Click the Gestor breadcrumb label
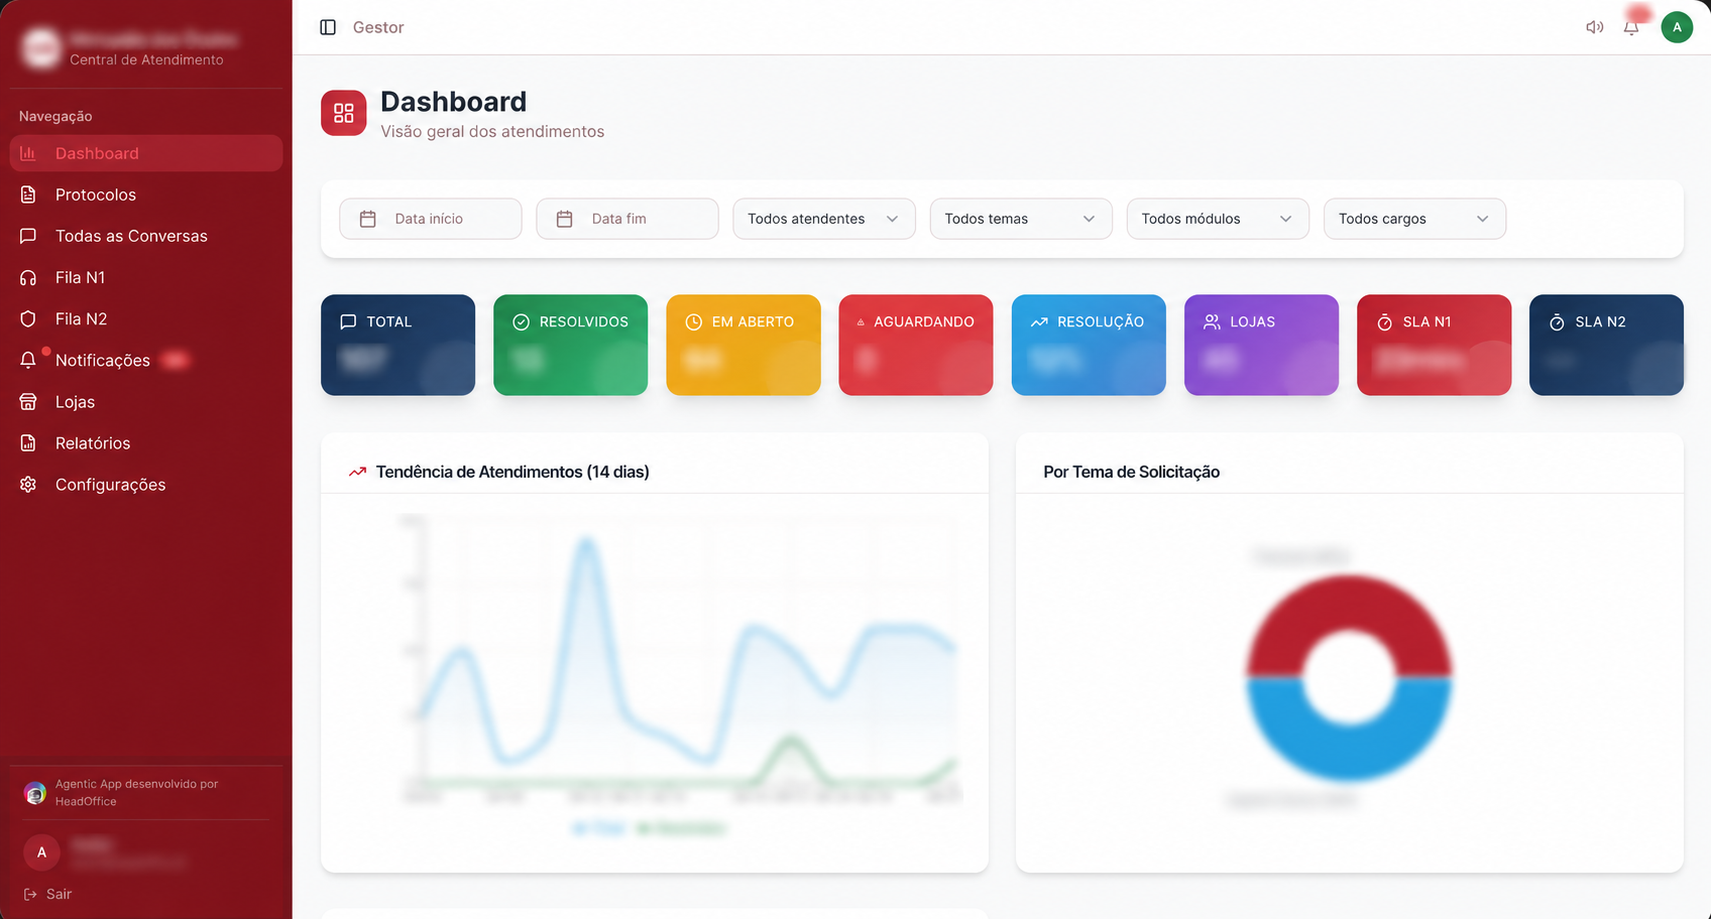This screenshot has width=1711, height=919. (x=378, y=27)
